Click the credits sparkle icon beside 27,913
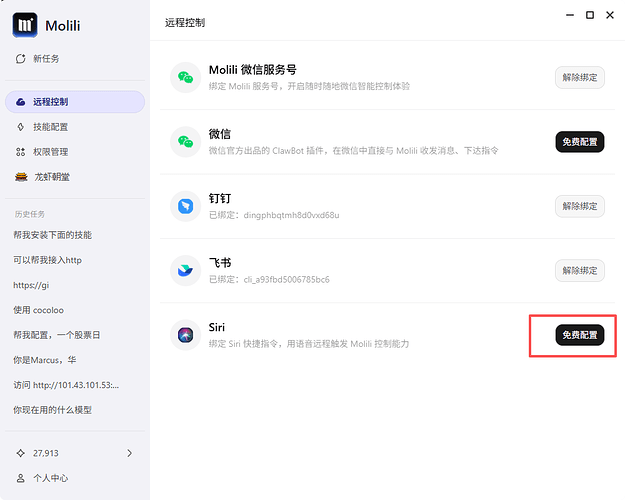625x500 pixels. [21, 453]
